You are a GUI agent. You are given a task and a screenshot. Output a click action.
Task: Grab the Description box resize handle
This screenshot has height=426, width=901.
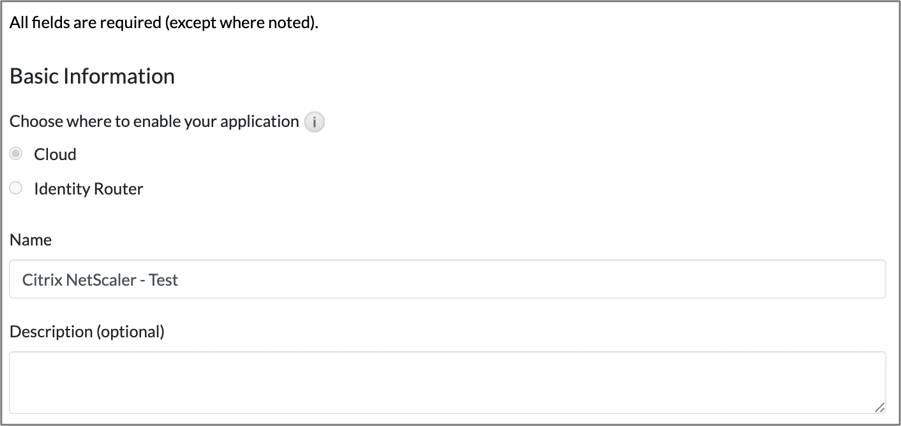880,407
